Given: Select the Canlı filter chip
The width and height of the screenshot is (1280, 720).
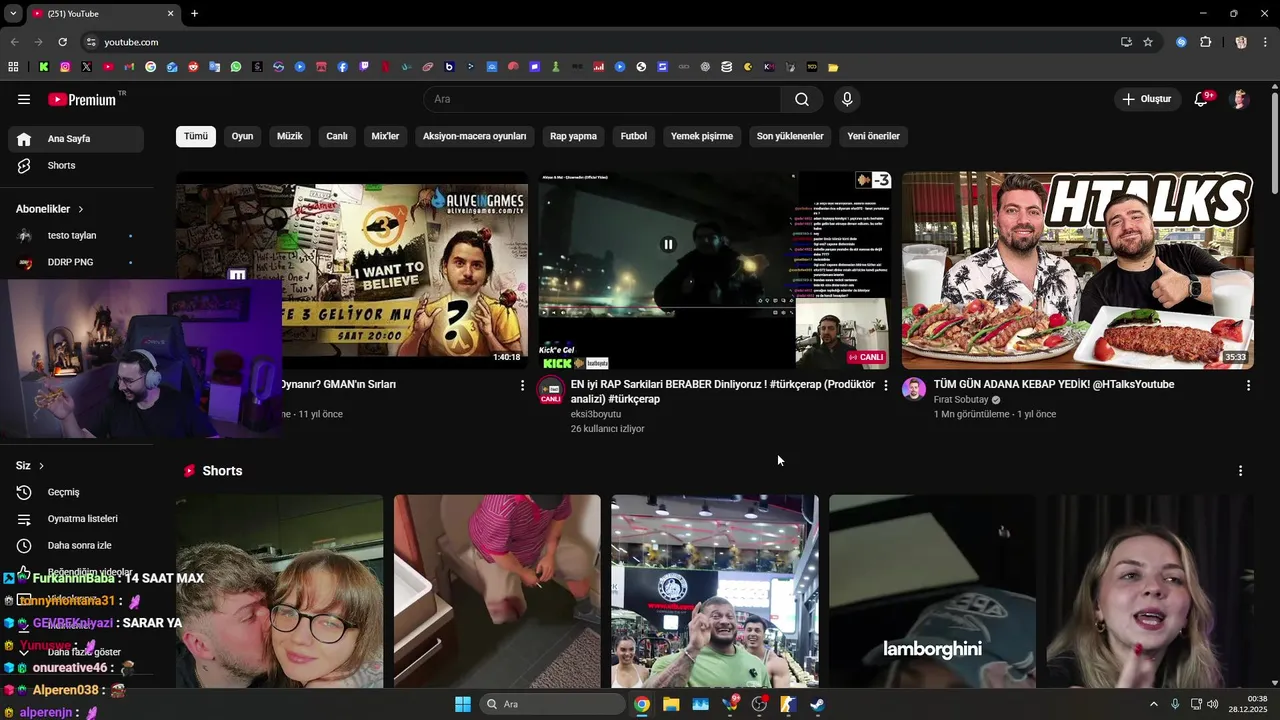Looking at the screenshot, I should coord(337,136).
